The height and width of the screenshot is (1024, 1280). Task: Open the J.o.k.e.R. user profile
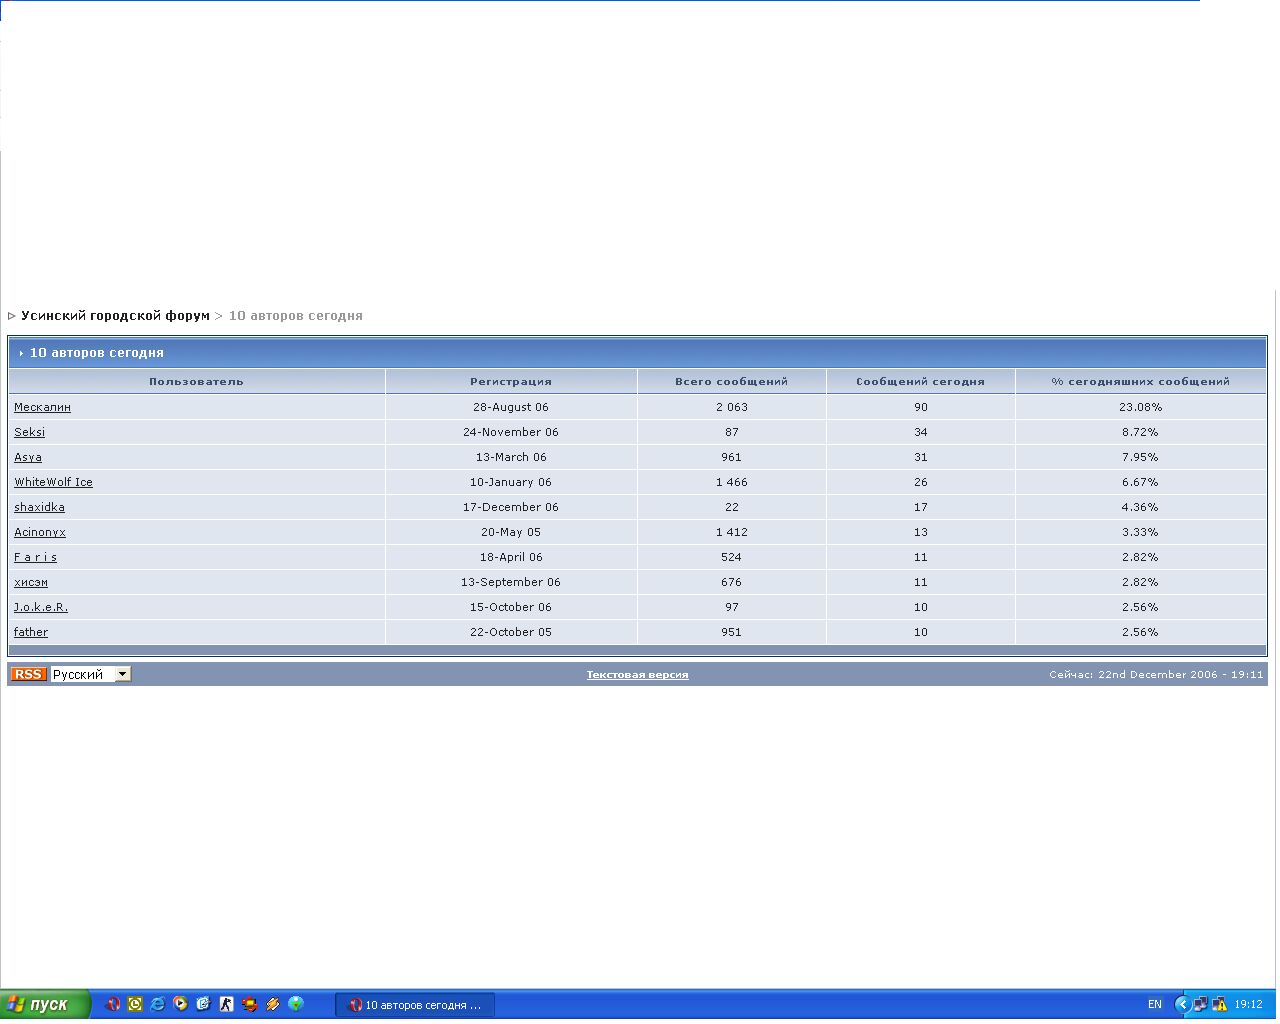coord(41,608)
